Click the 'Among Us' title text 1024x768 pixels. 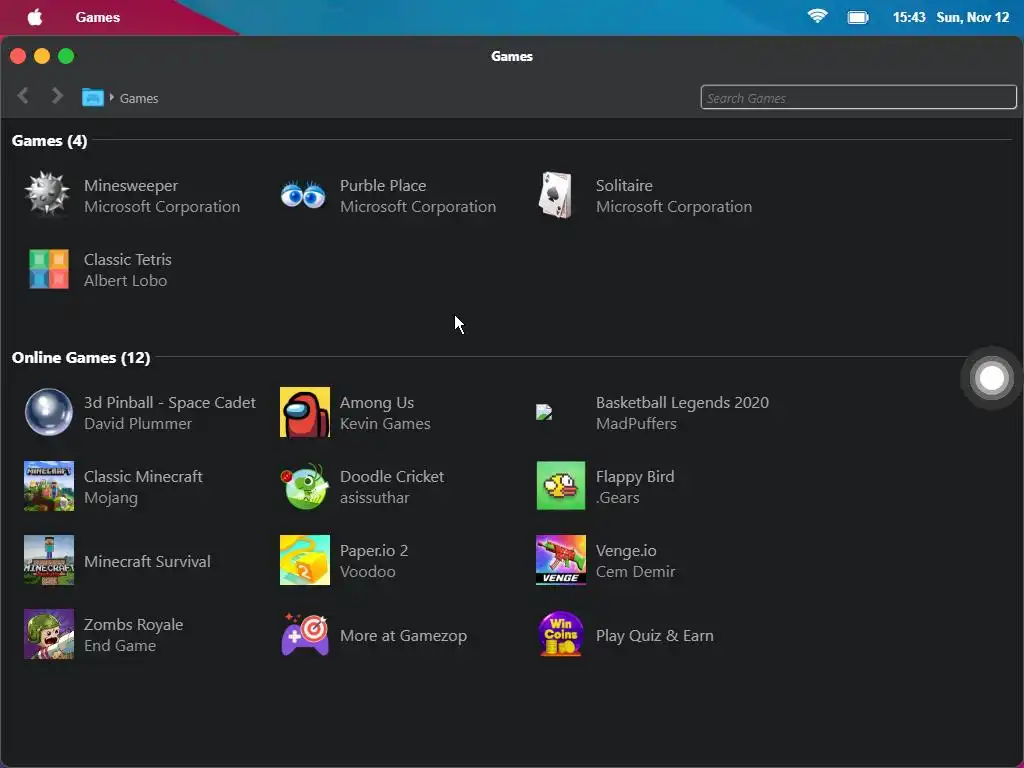coord(377,403)
